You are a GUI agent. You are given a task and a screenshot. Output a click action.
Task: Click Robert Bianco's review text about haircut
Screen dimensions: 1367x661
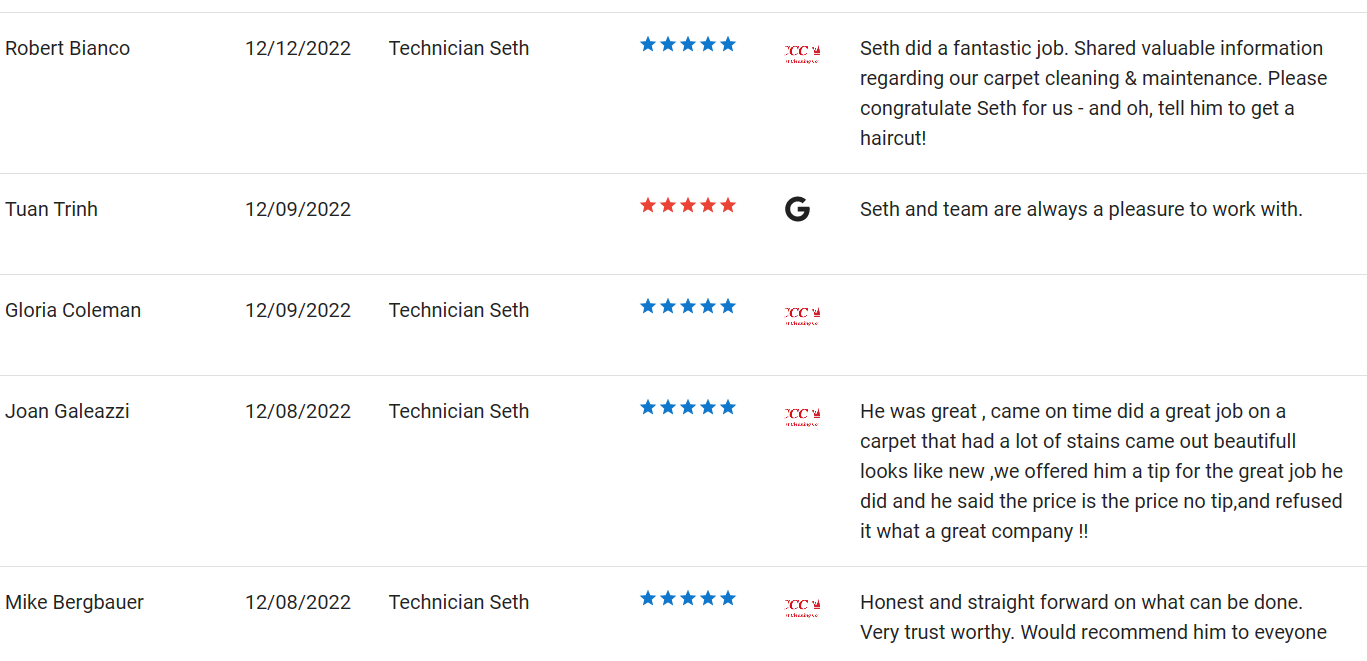pos(1093,93)
